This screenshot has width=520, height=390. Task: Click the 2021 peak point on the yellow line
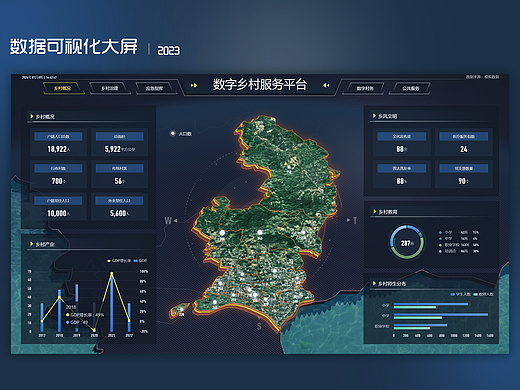click(x=112, y=273)
